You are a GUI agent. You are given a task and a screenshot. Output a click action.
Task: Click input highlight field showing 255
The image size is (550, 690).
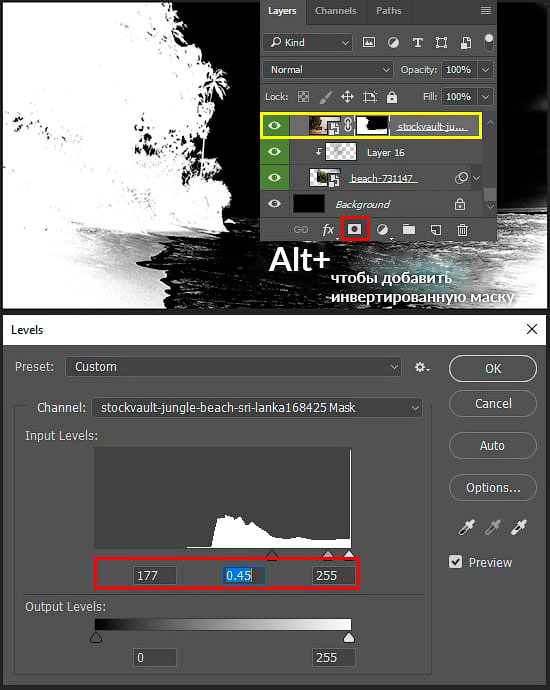point(334,575)
